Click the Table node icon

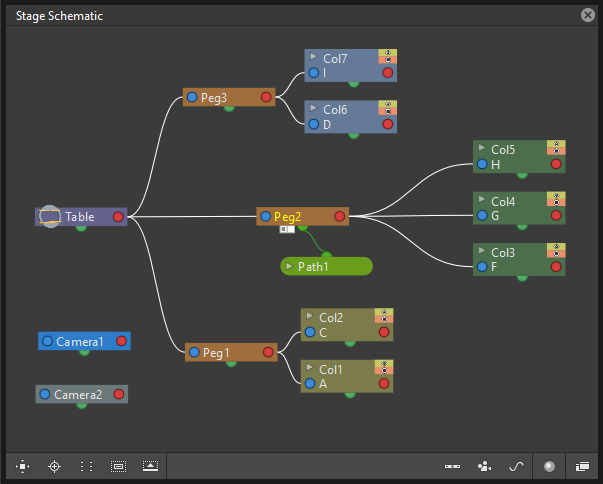click(50, 216)
